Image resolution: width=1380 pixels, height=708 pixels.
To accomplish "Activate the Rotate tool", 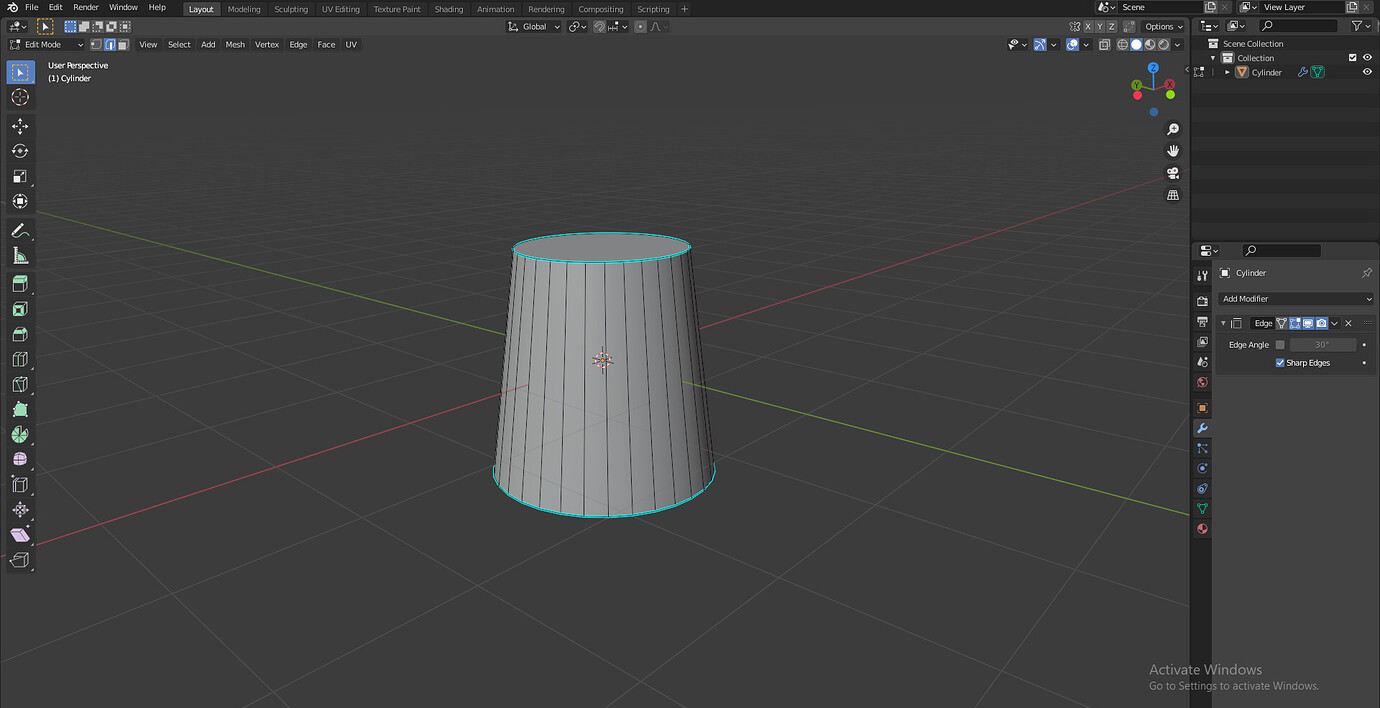I will point(20,151).
